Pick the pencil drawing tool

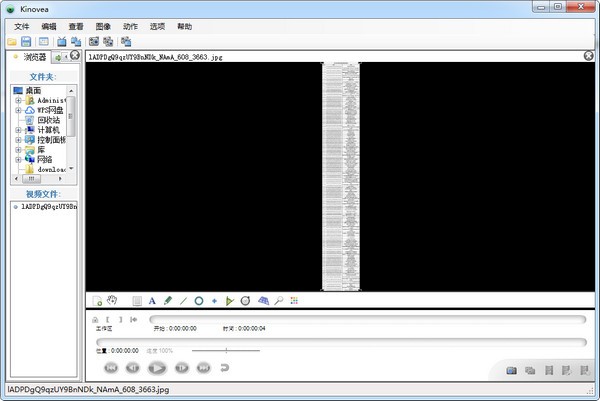click(x=168, y=301)
